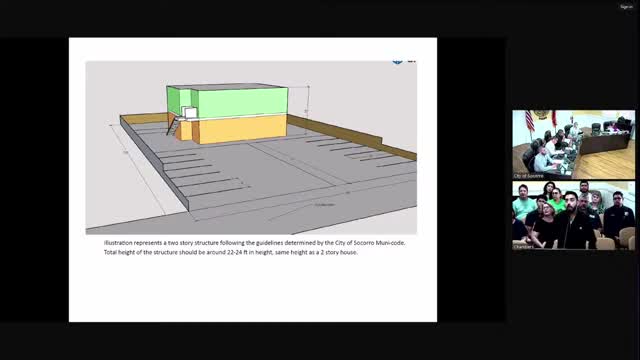Click caption line starting 'Illustration represents a two story'
The height and width of the screenshot is (360, 640).
[x=255, y=242]
